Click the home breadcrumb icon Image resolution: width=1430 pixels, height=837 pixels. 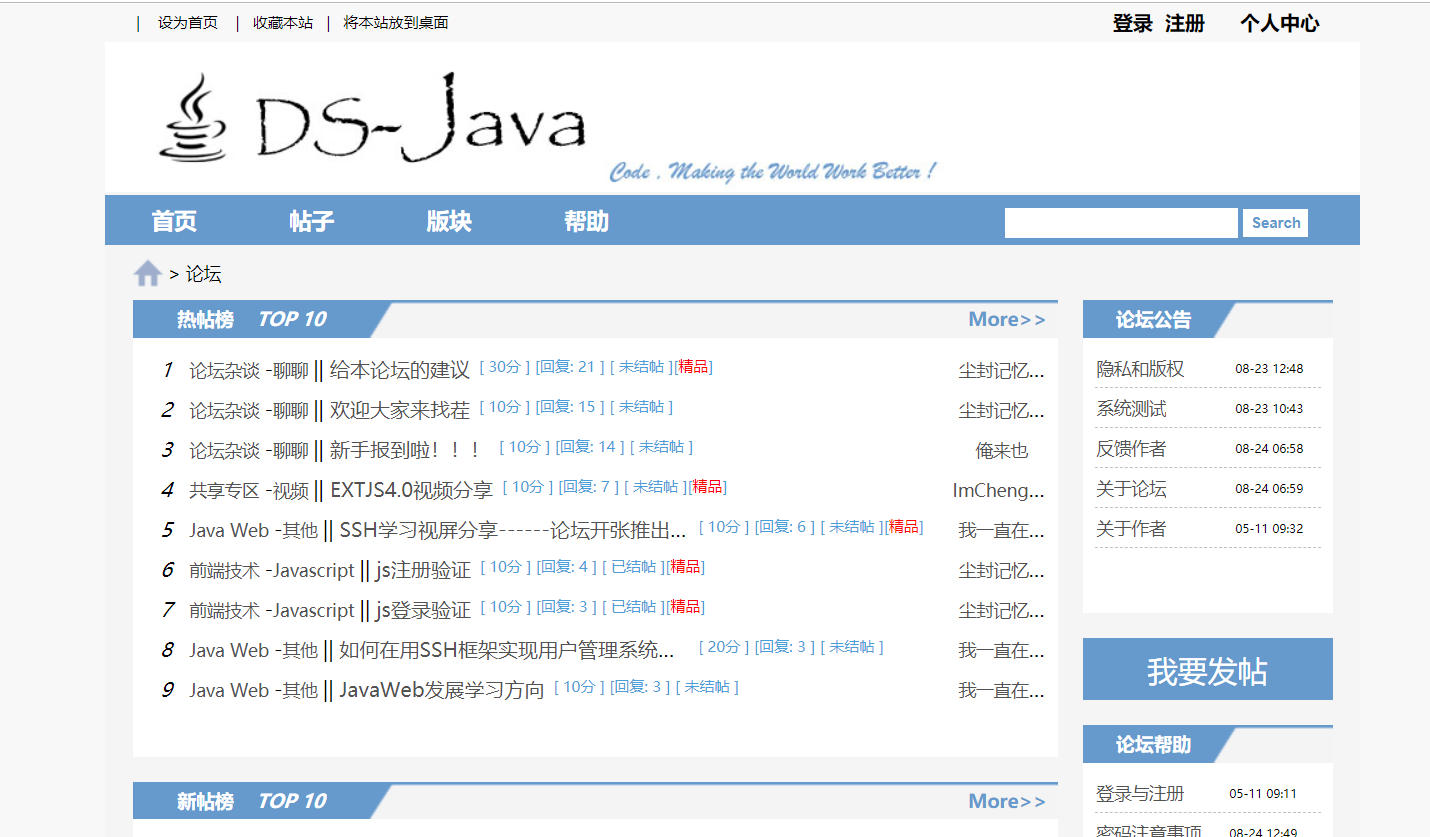click(x=148, y=273)
